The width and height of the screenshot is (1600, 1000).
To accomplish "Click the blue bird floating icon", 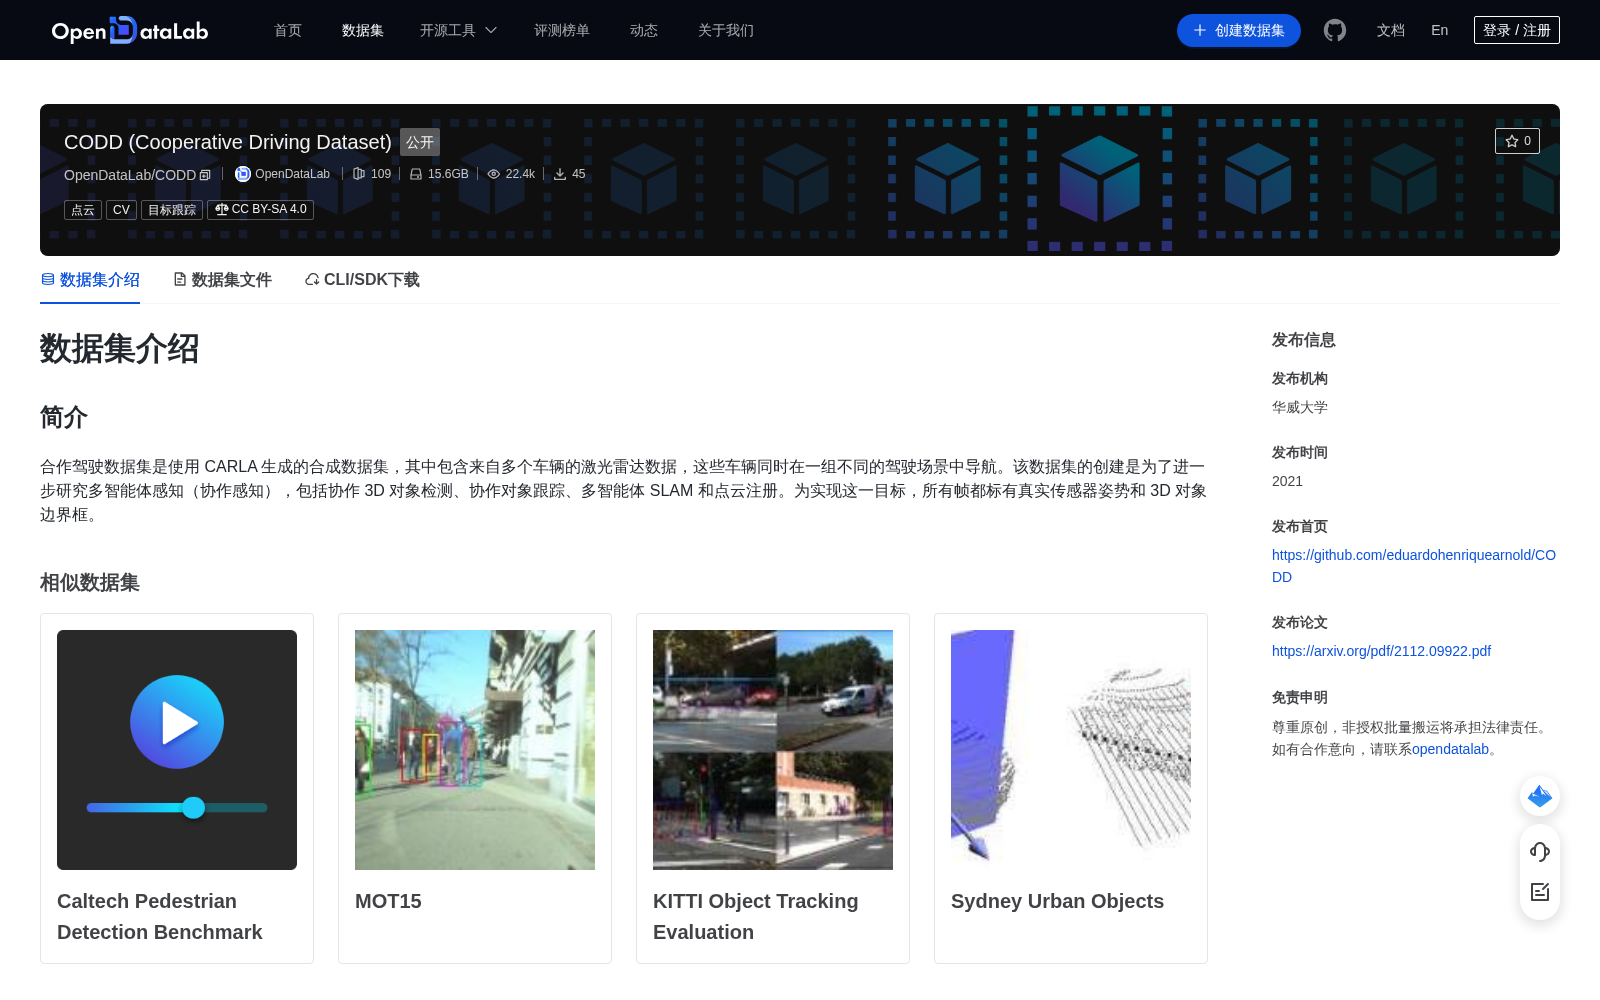I will 1540,796.
